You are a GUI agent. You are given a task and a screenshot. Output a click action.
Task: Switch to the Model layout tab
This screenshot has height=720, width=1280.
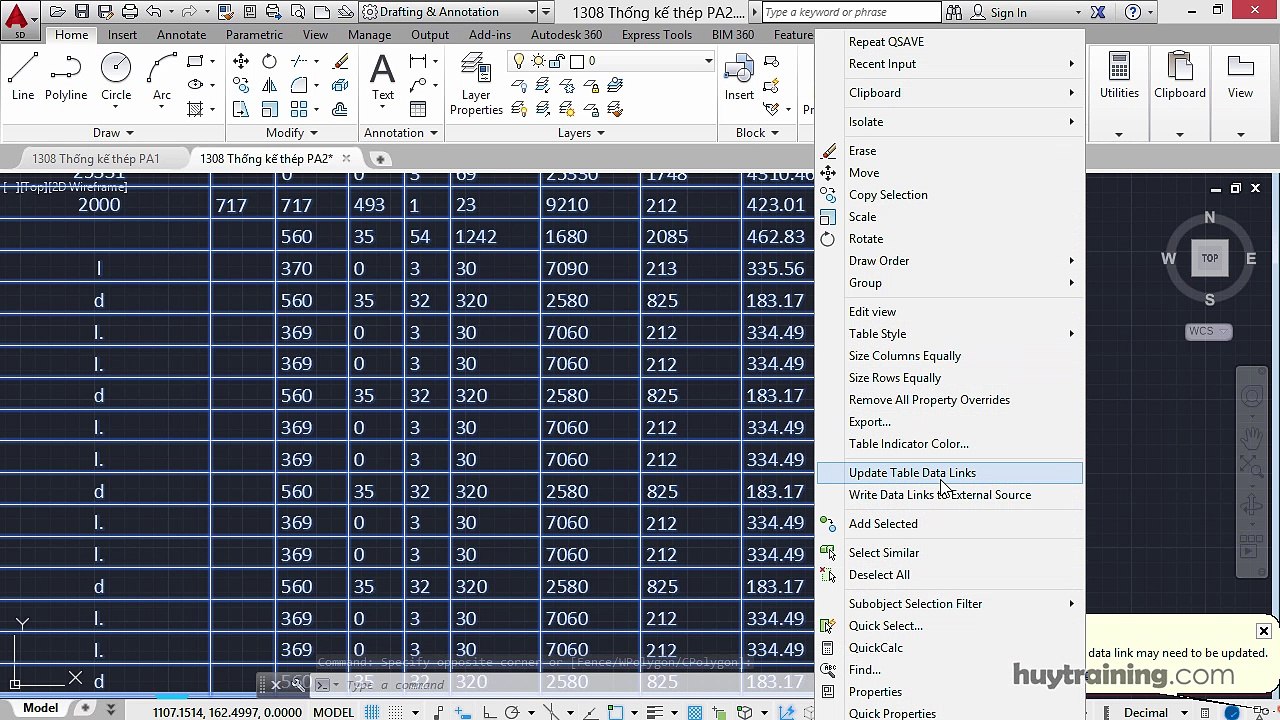pos(41,708)
